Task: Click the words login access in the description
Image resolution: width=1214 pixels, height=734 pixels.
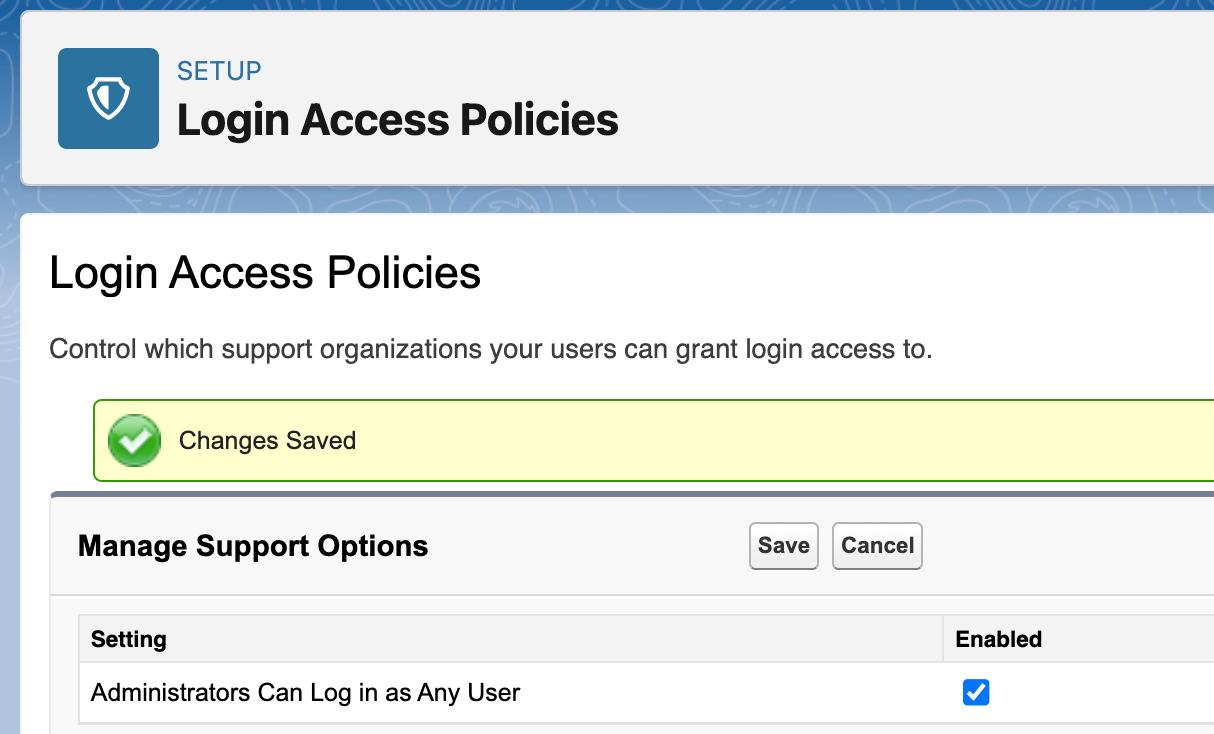Action: (x=824, y=350)
